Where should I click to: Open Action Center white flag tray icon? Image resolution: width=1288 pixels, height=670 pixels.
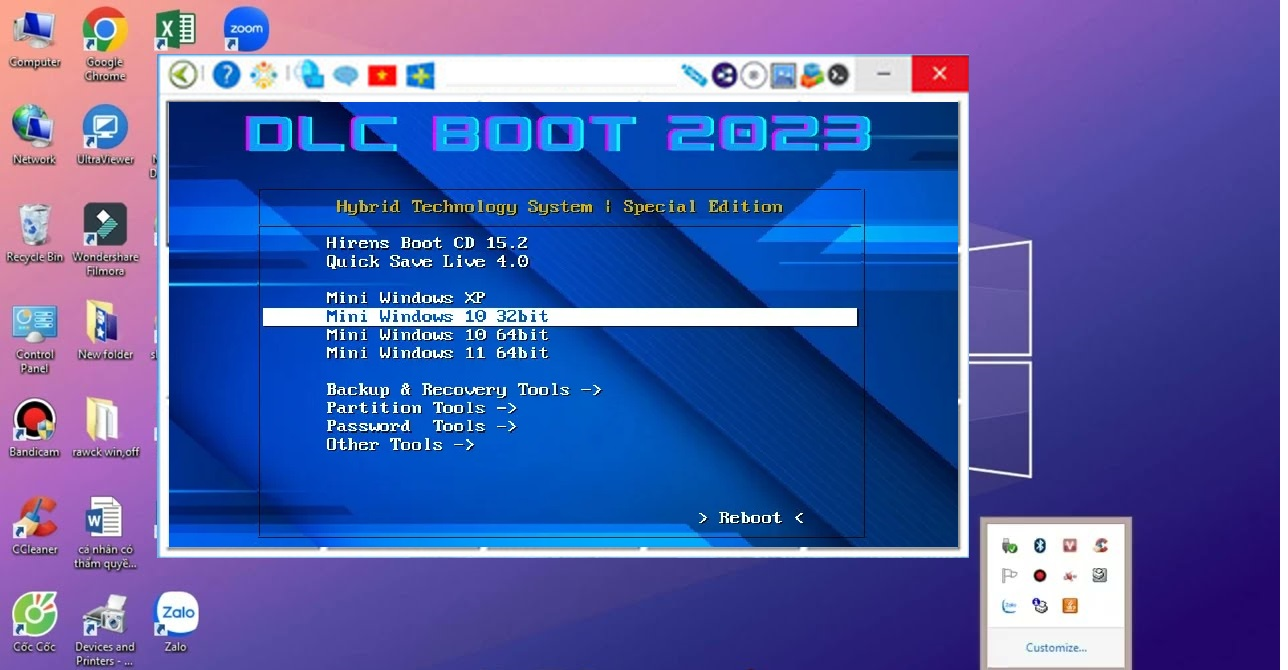pyautogui.click(x=1010, y=576)
